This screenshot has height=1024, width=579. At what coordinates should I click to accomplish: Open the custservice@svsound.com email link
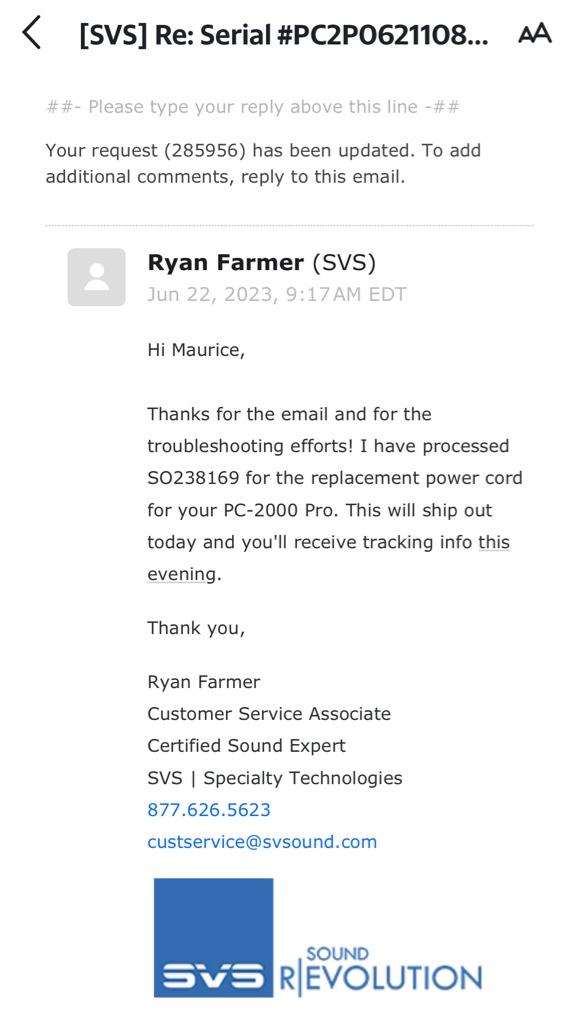pyautogui.click(x=262, y=841)
